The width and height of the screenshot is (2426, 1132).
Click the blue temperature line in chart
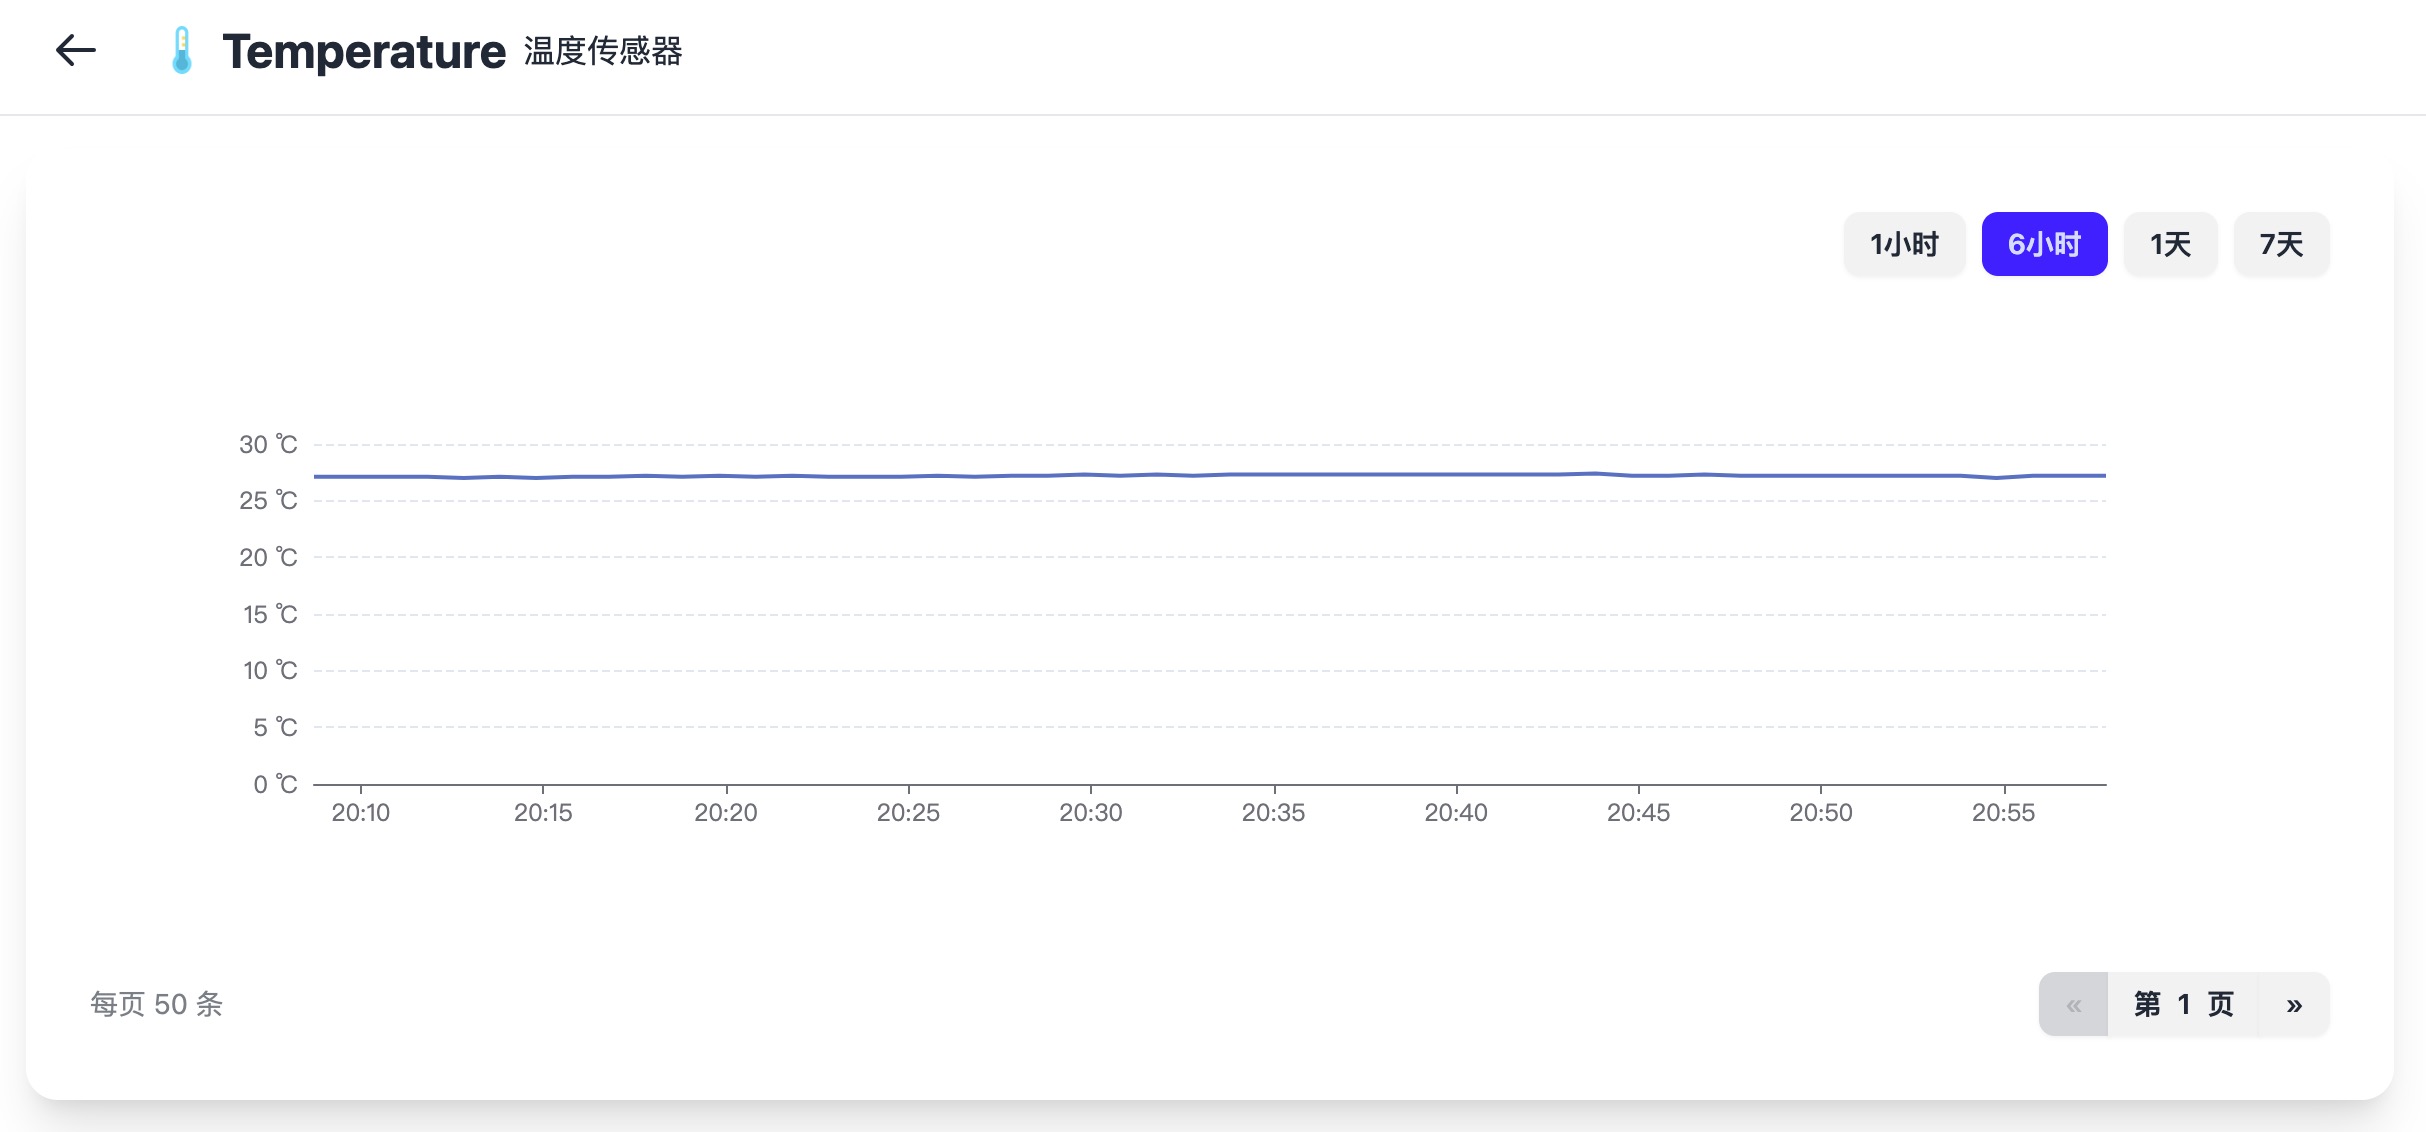point(1200,475)
